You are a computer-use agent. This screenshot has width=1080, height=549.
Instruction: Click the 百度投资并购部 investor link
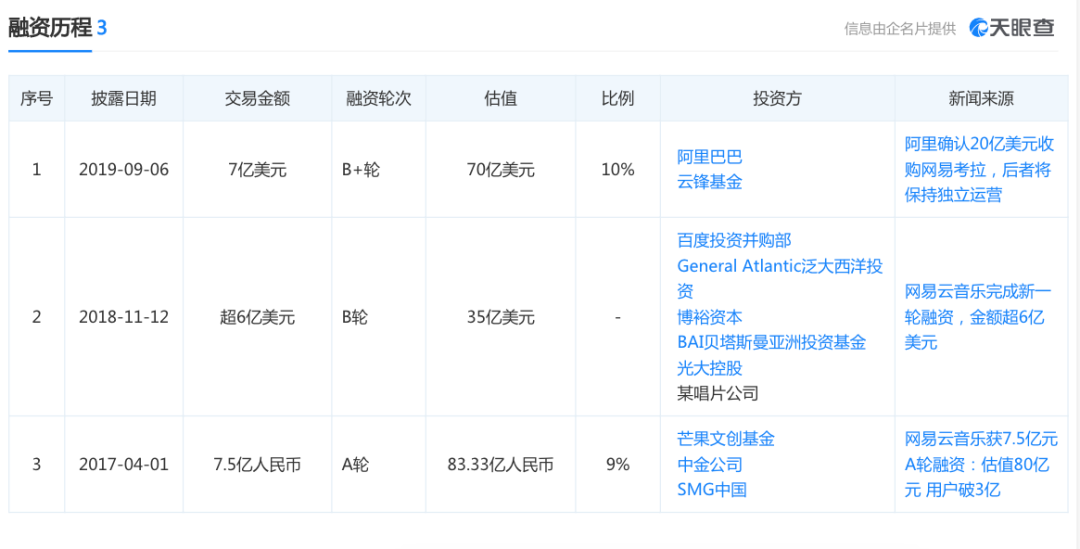pyautogui.click(x=734, y=240)
